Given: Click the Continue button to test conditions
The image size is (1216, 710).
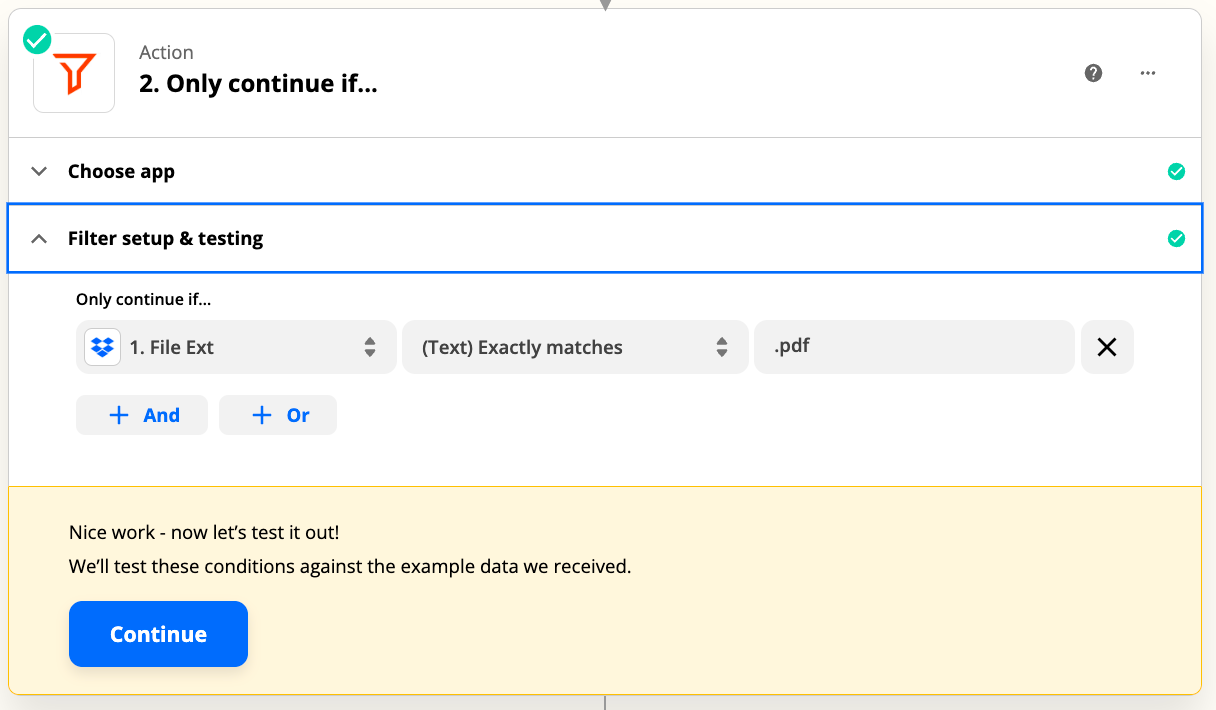Looking at the screenshot, I should (158, 634).
